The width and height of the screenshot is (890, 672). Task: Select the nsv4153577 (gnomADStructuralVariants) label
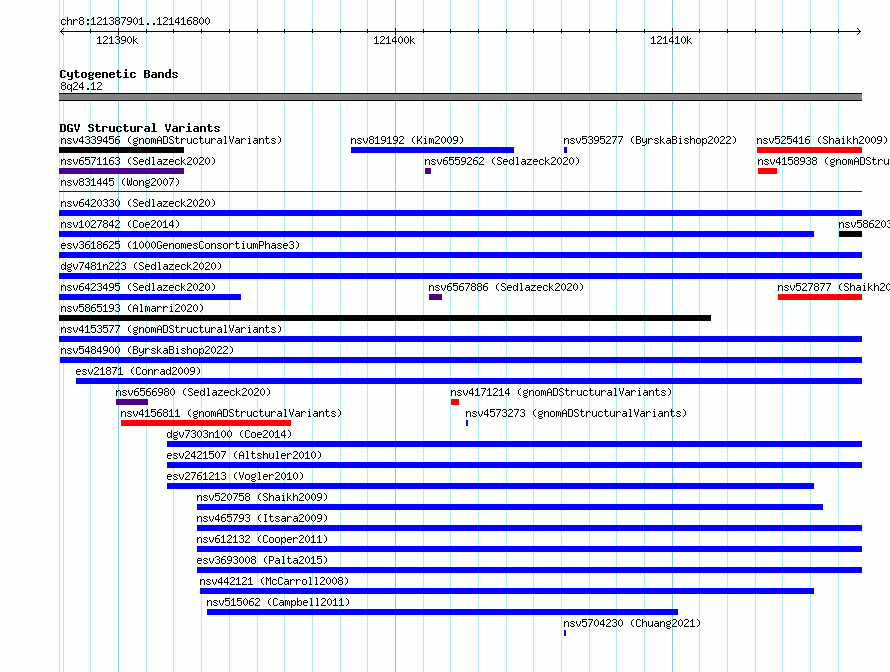pos(171,329)
